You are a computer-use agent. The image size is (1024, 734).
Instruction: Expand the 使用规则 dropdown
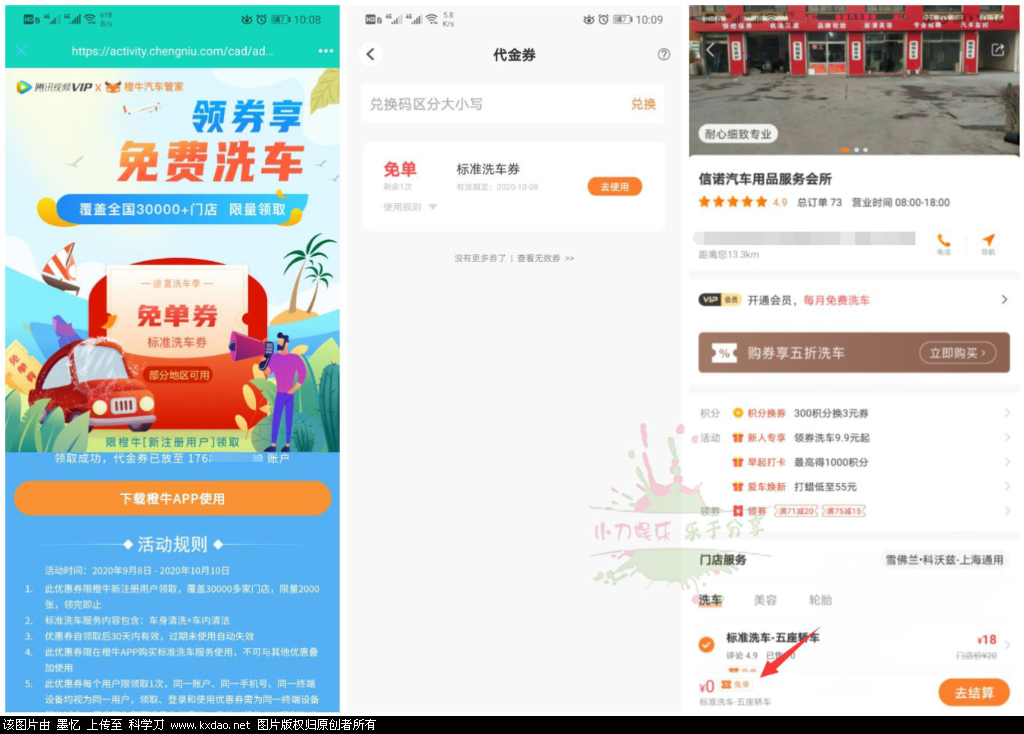(409, 207)
